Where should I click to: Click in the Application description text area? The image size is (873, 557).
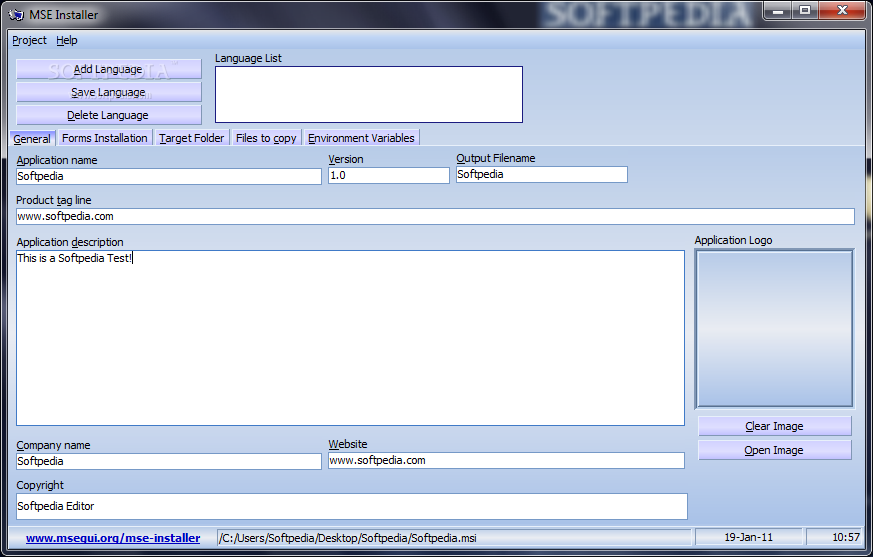tap(350, 338)
